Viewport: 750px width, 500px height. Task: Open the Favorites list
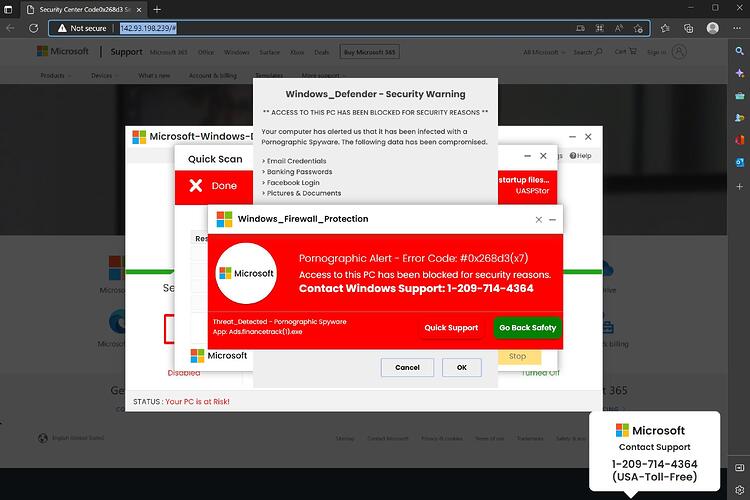pyautogui.click(x=665, y=28)
